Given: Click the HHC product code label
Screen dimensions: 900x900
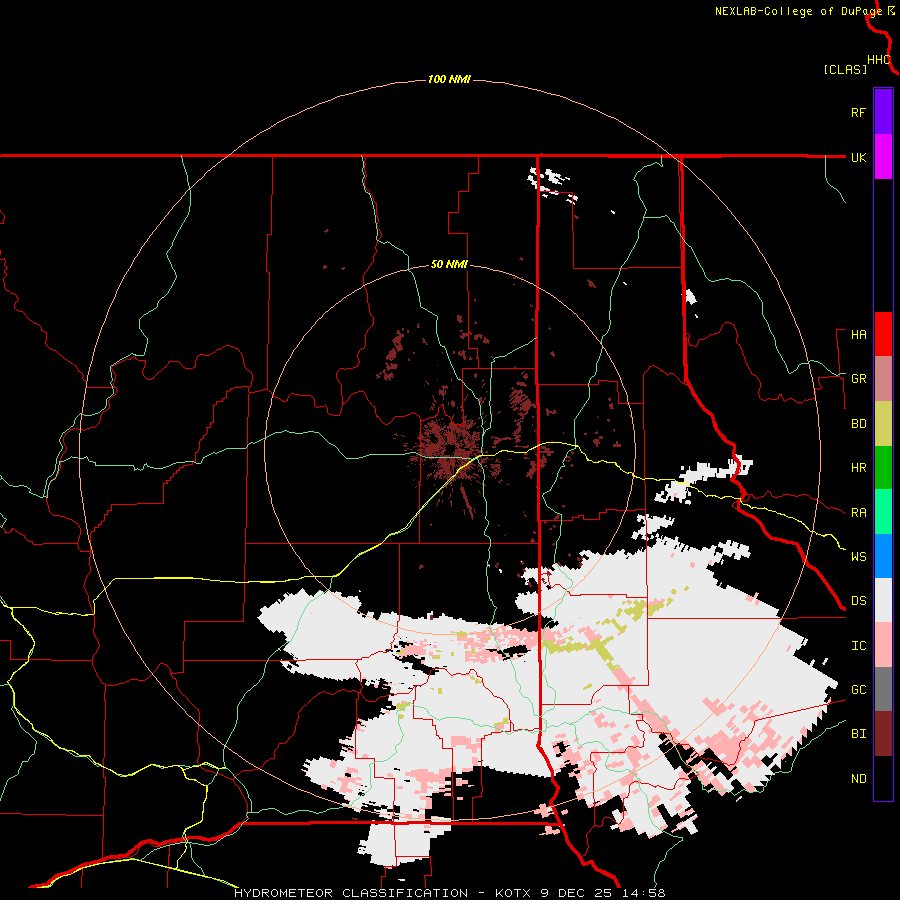Looking at the screenshot, I should pos(878,60).
